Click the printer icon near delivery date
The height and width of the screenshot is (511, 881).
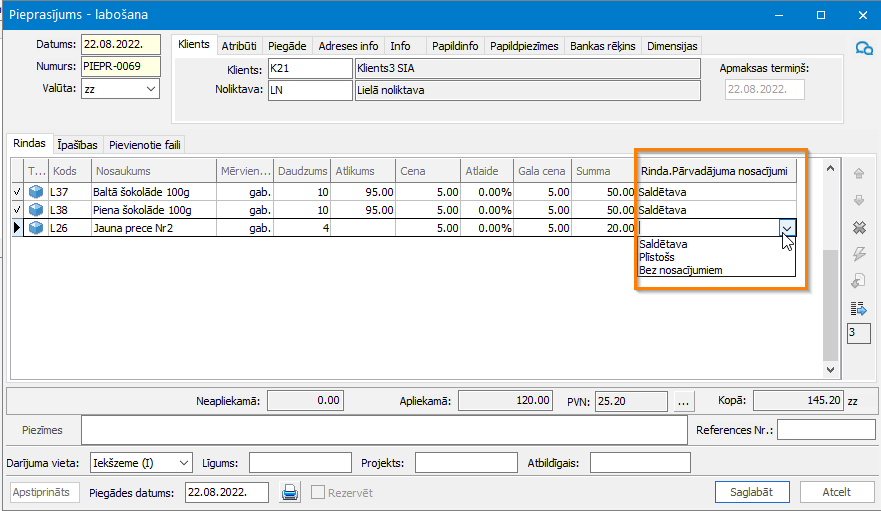(290, 492)
